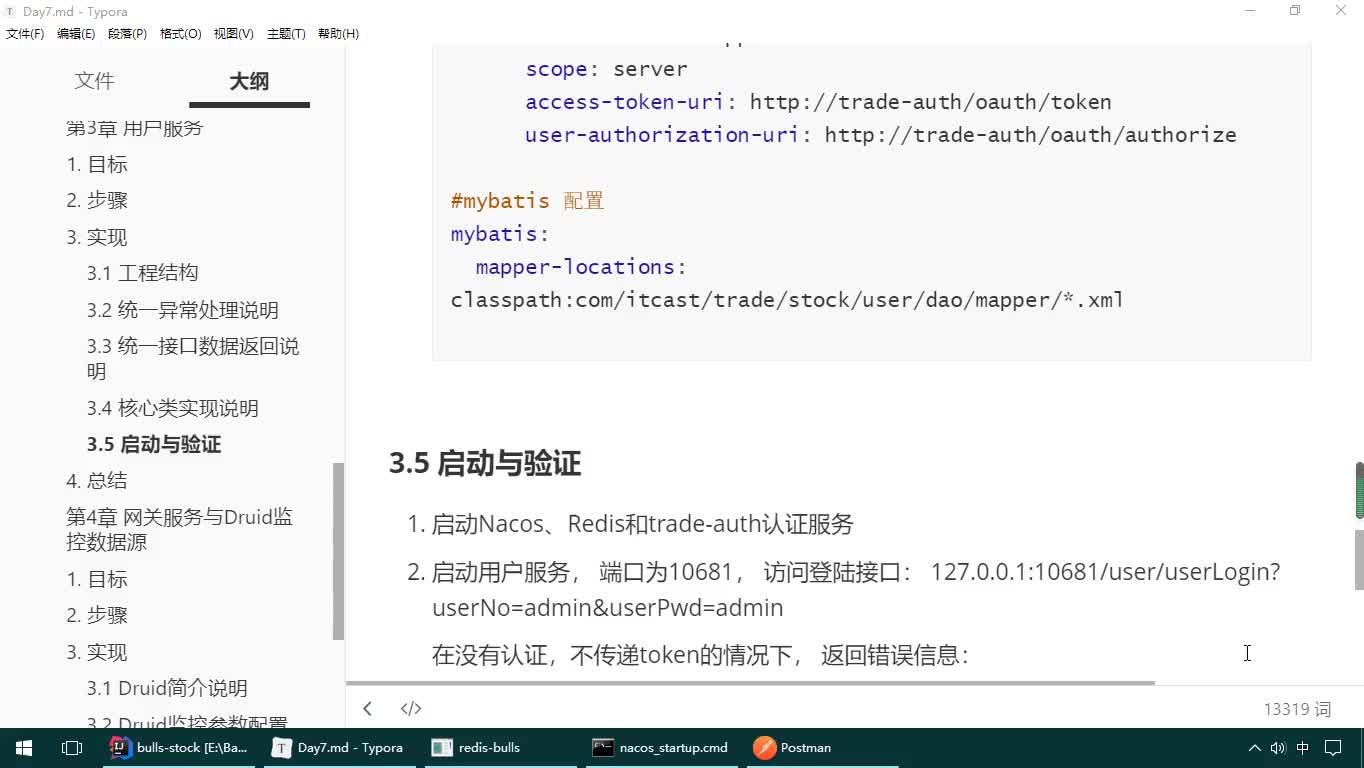Viewport: 1364px width, 768px height.
Task: Click the userNo=admin&userPwd=admin text
Action: point(607,608)
